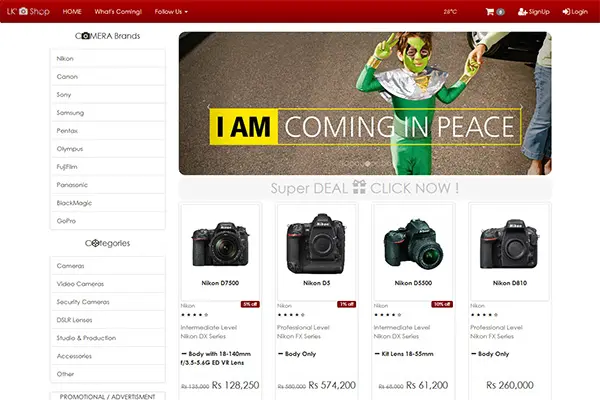Viewport: 600px width, 400px height.
Task: Click the 1% off badge on D5
Action: (x=347, y=304)
